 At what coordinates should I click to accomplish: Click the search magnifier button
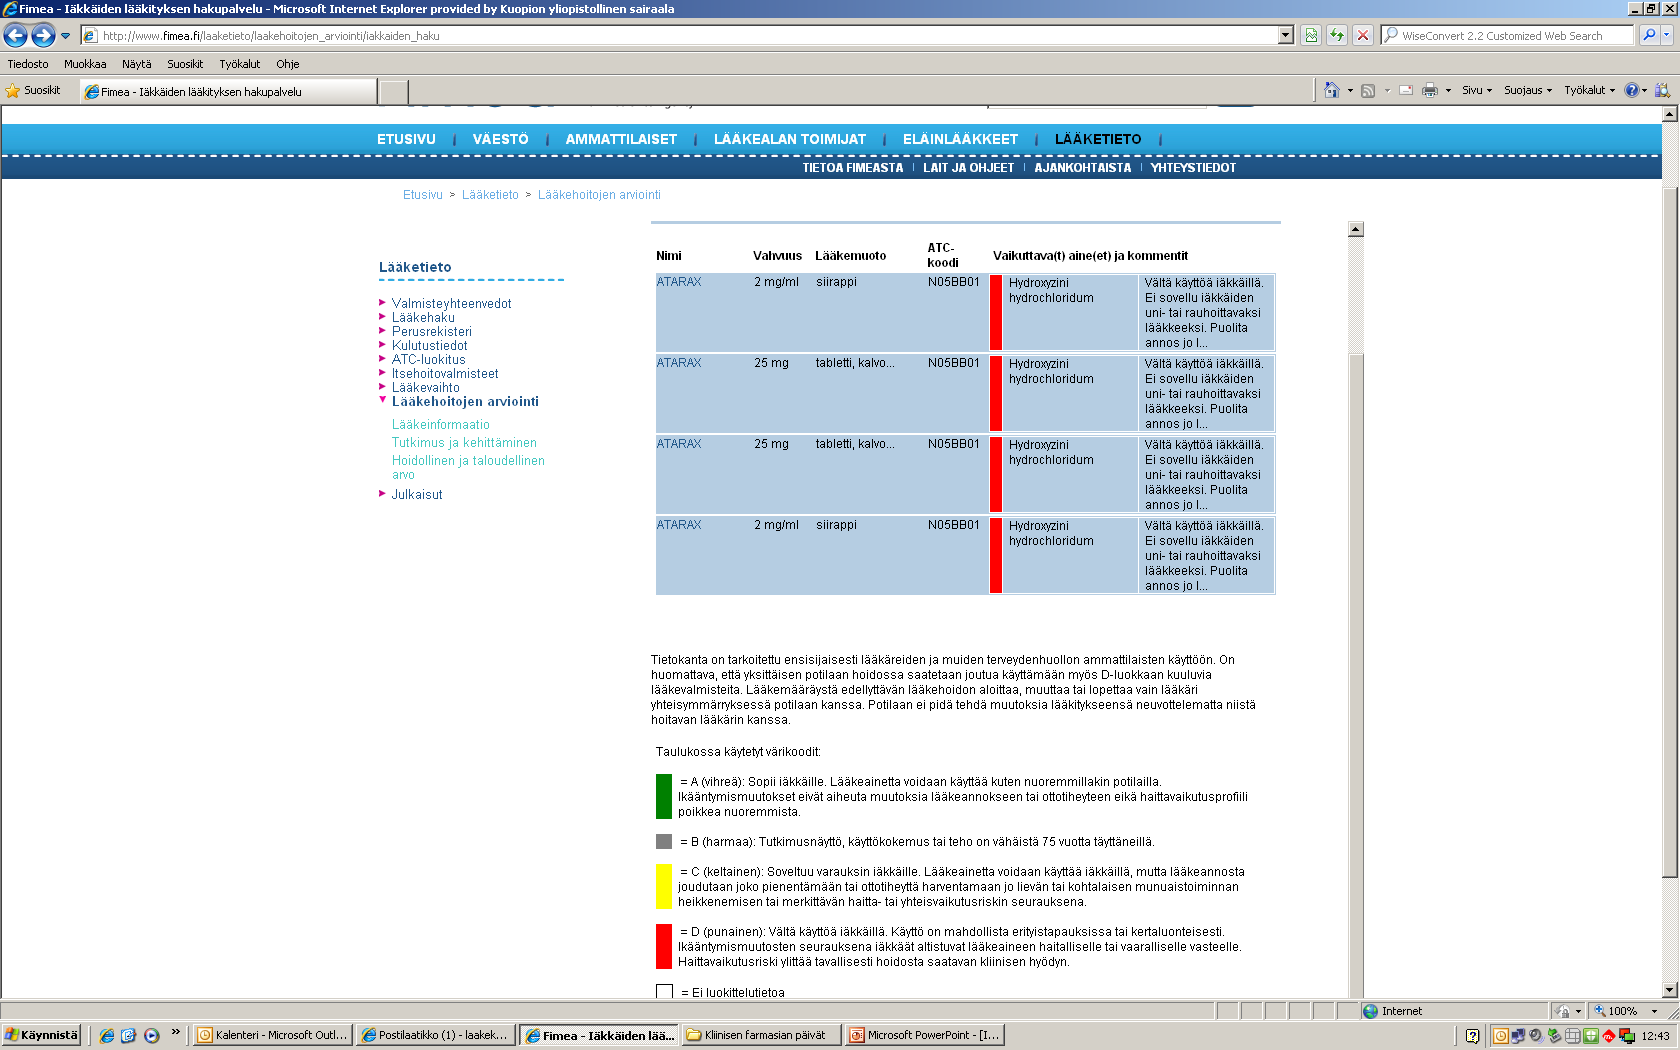click(x=1649, y=36)
